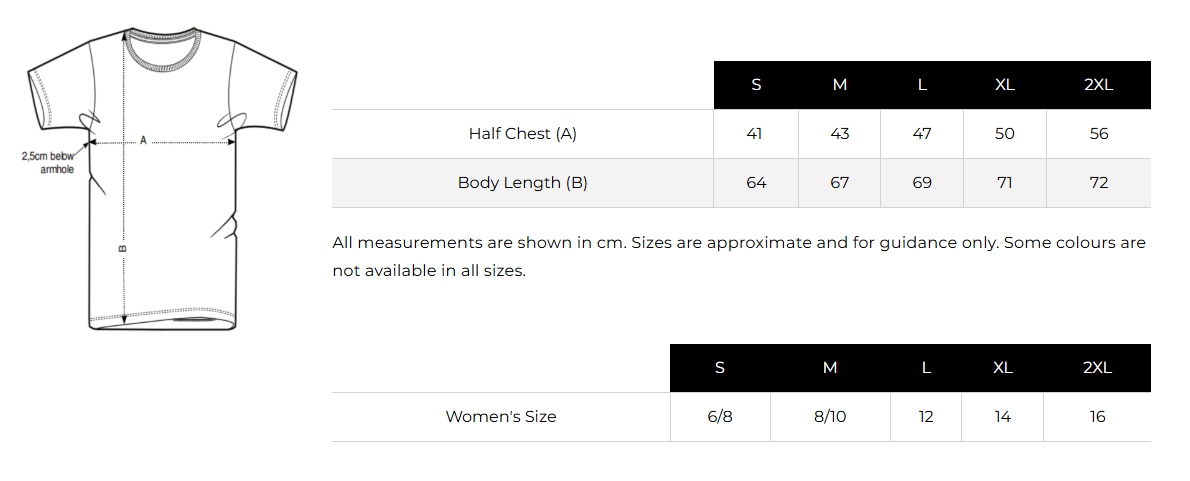
Task: Click the t-shirt measurement diagram
Action: pos(163,180)
